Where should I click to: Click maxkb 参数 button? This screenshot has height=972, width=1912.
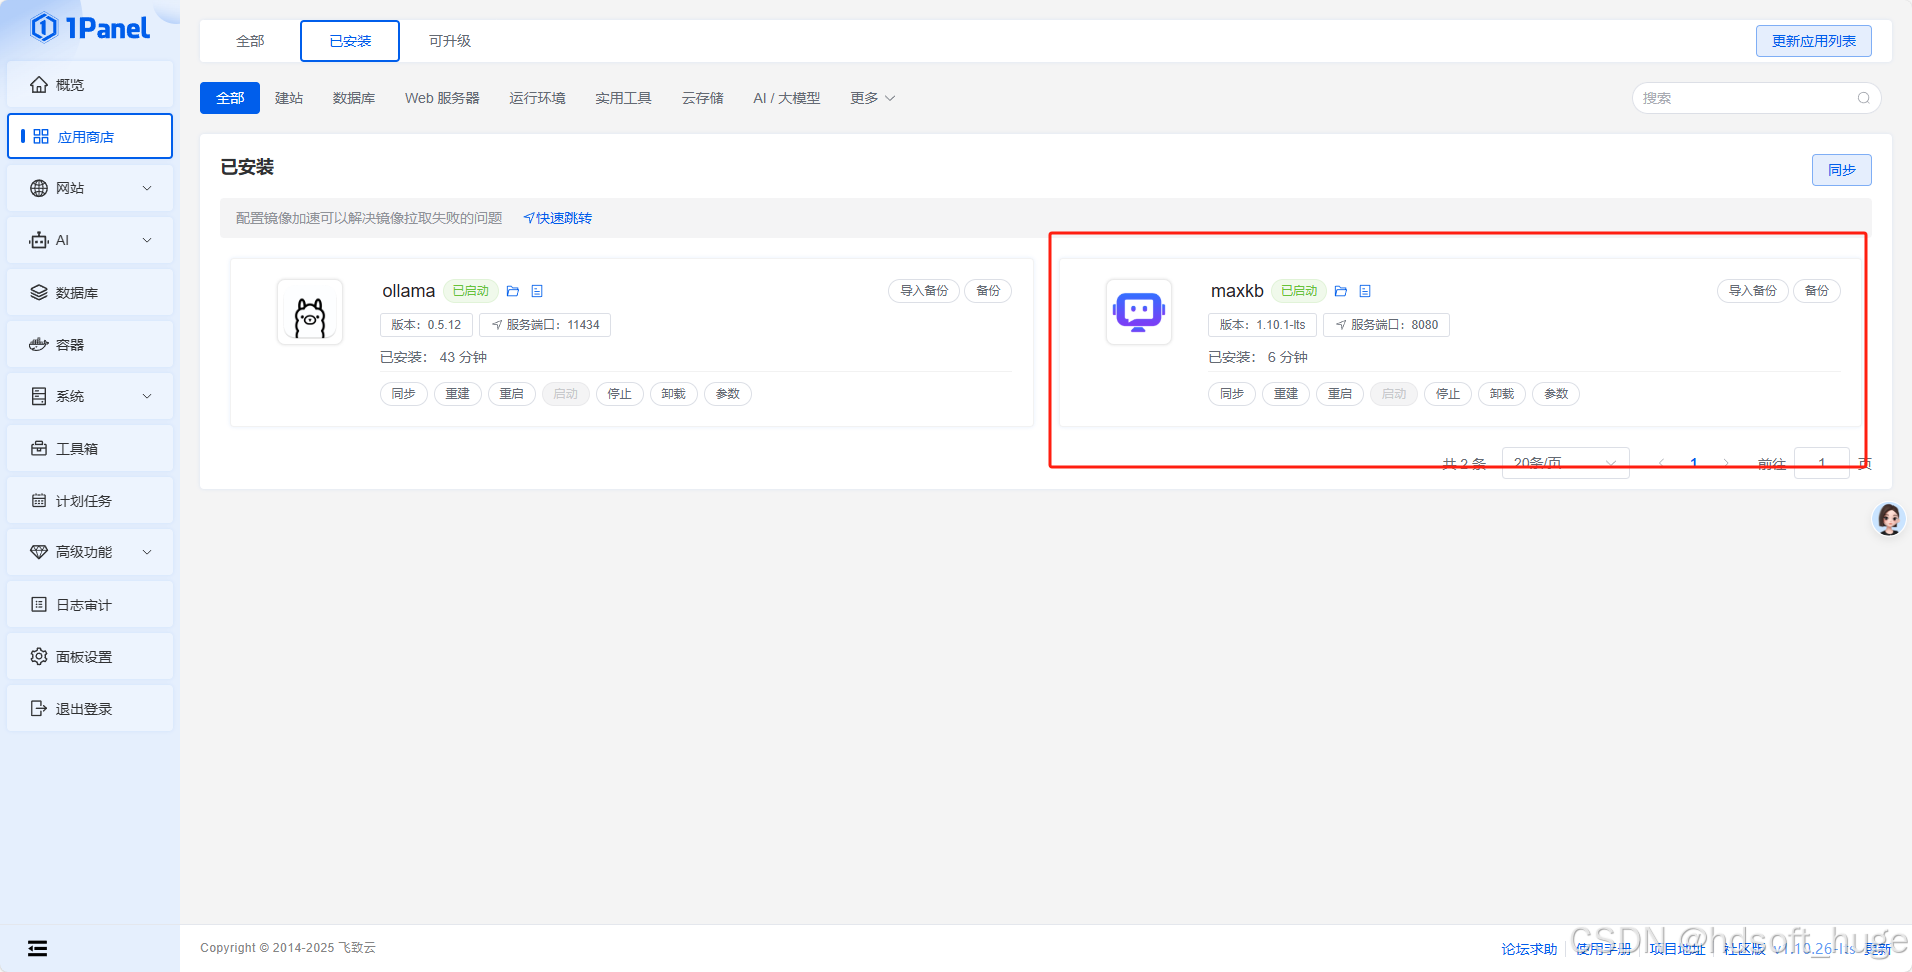(1556, 394)
